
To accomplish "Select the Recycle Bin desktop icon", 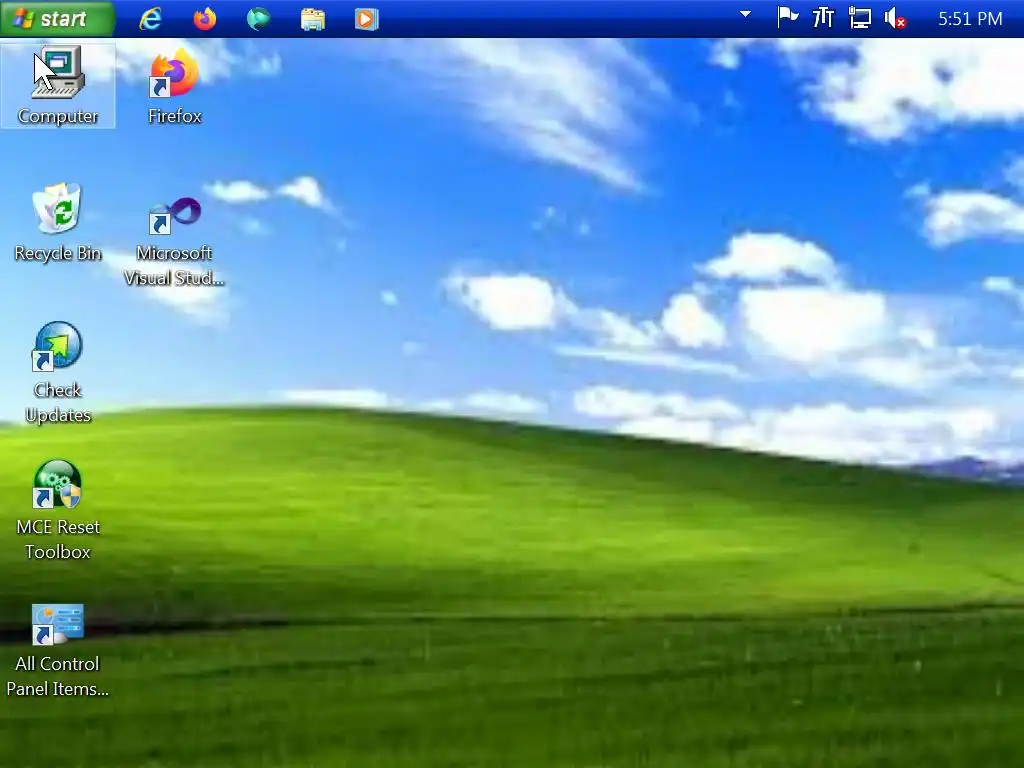I will click(x=58, y=223).
